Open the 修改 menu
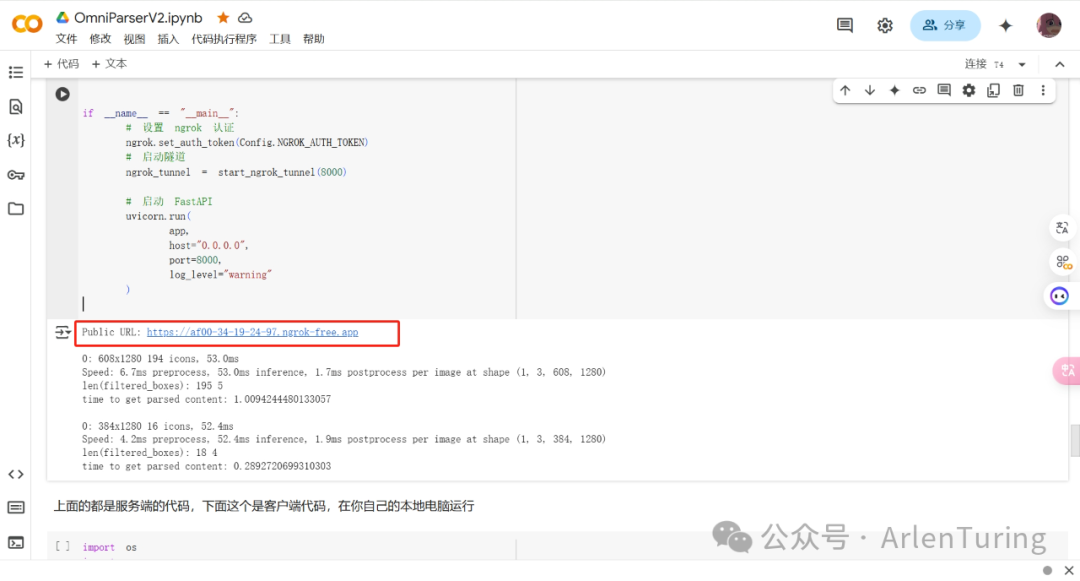Image resolution: width=1080 pixels, height=581 pixels. [101, 39]
